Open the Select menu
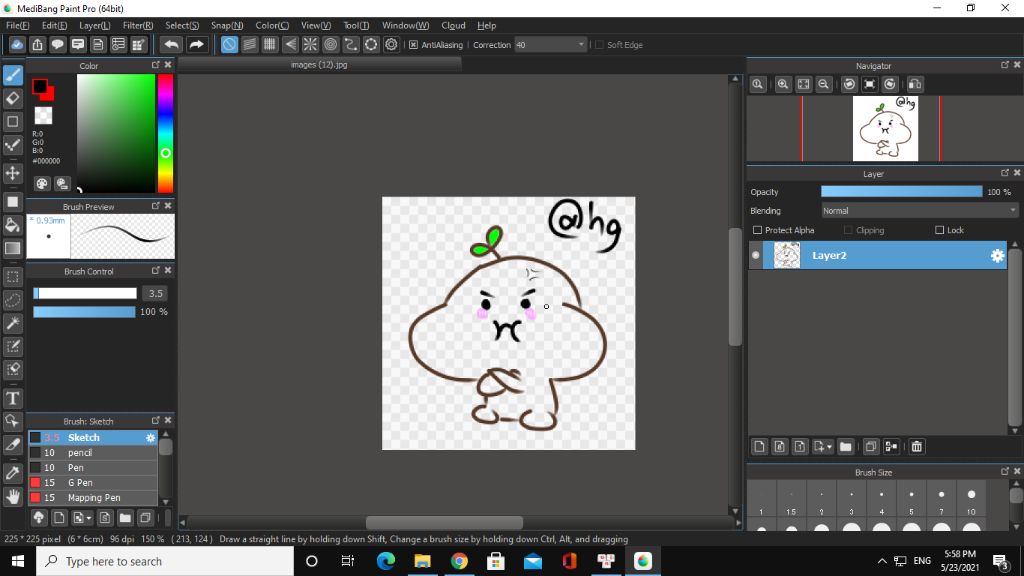Viewport: 1024px width, 576px height. click(x=182, y=25)
